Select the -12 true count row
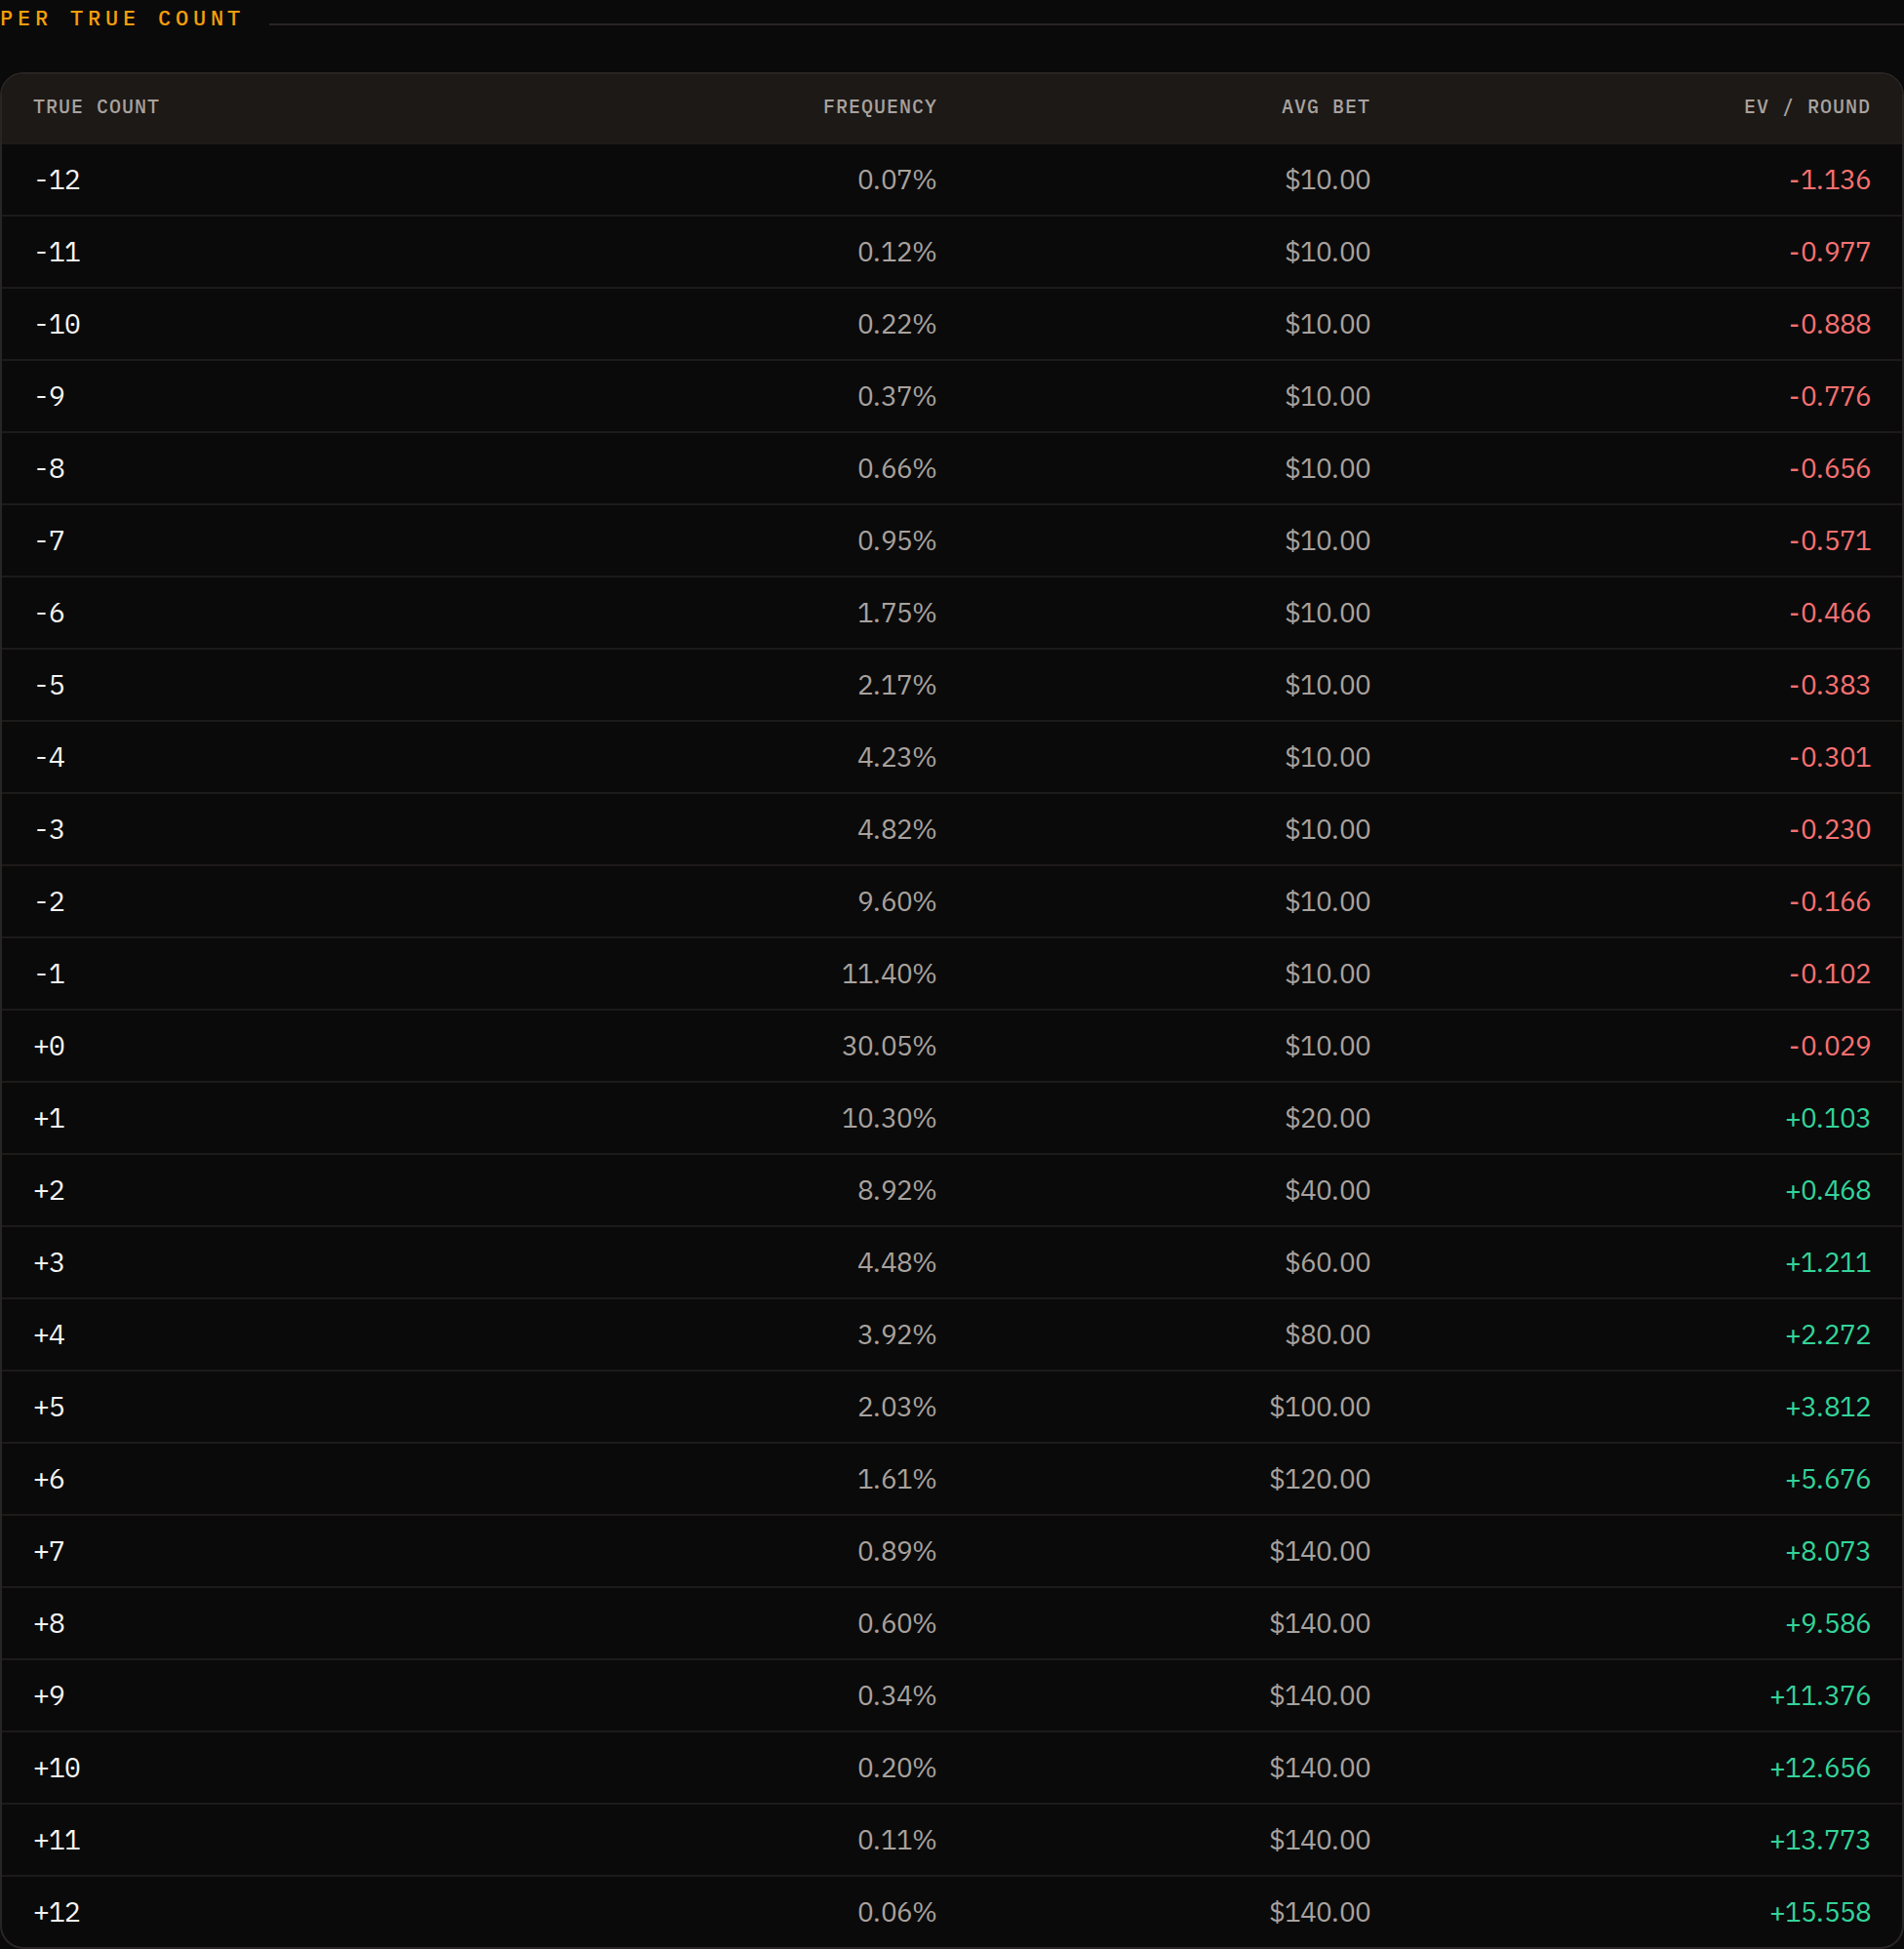Image resolution: width=1904 pixels, height=1949 pixels. click(952, 180)
